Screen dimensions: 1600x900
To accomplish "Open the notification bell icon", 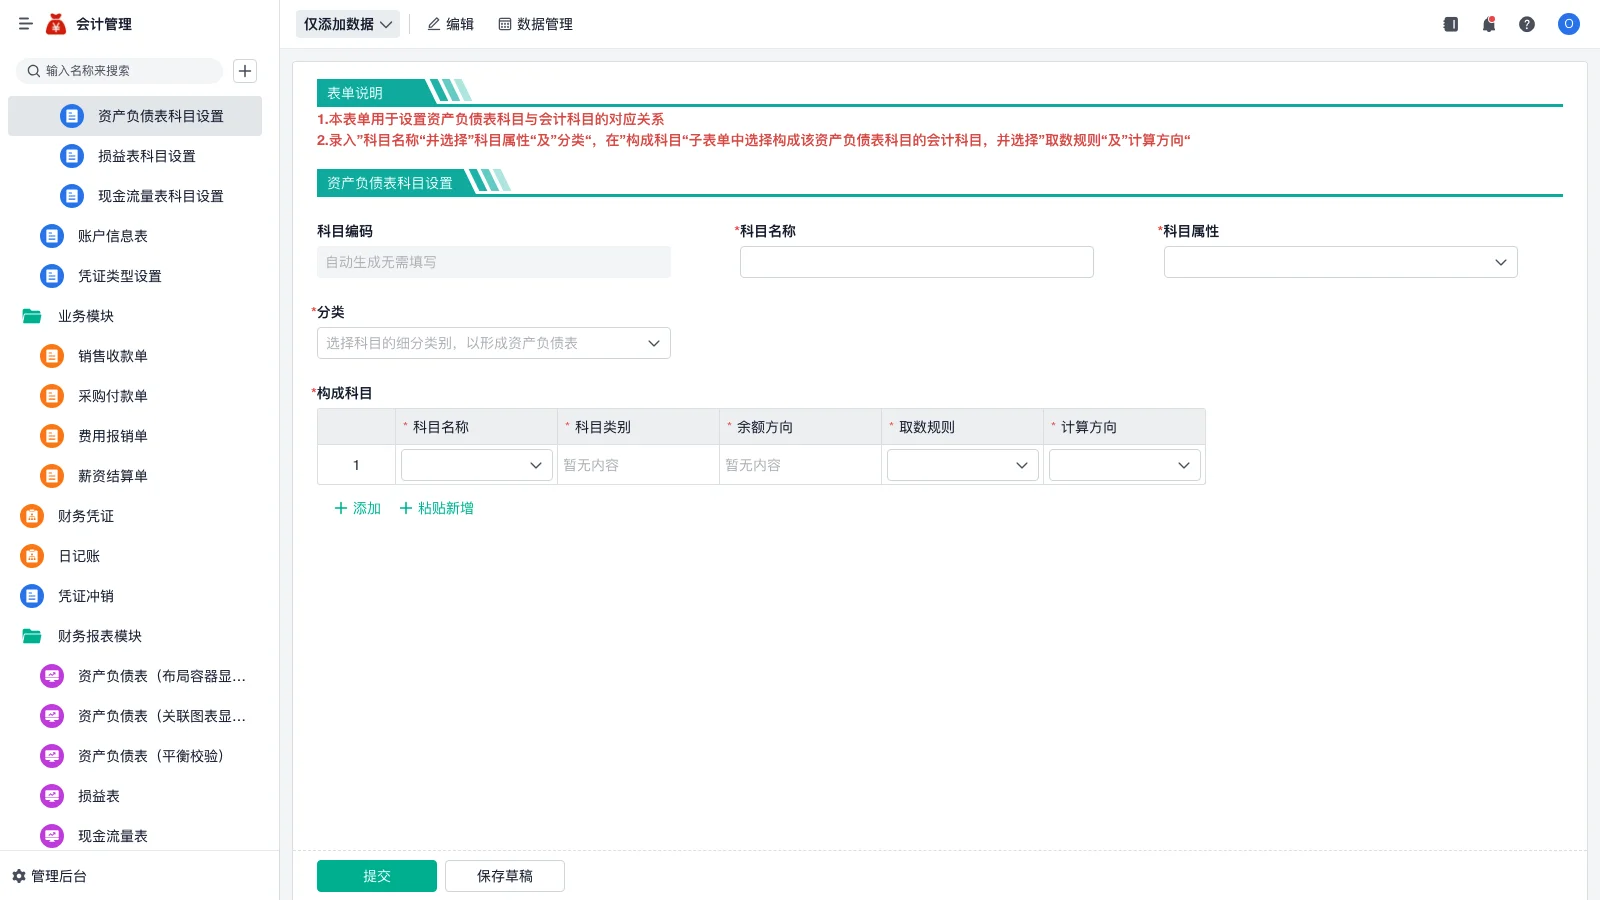I will [x=1489, y=24].
